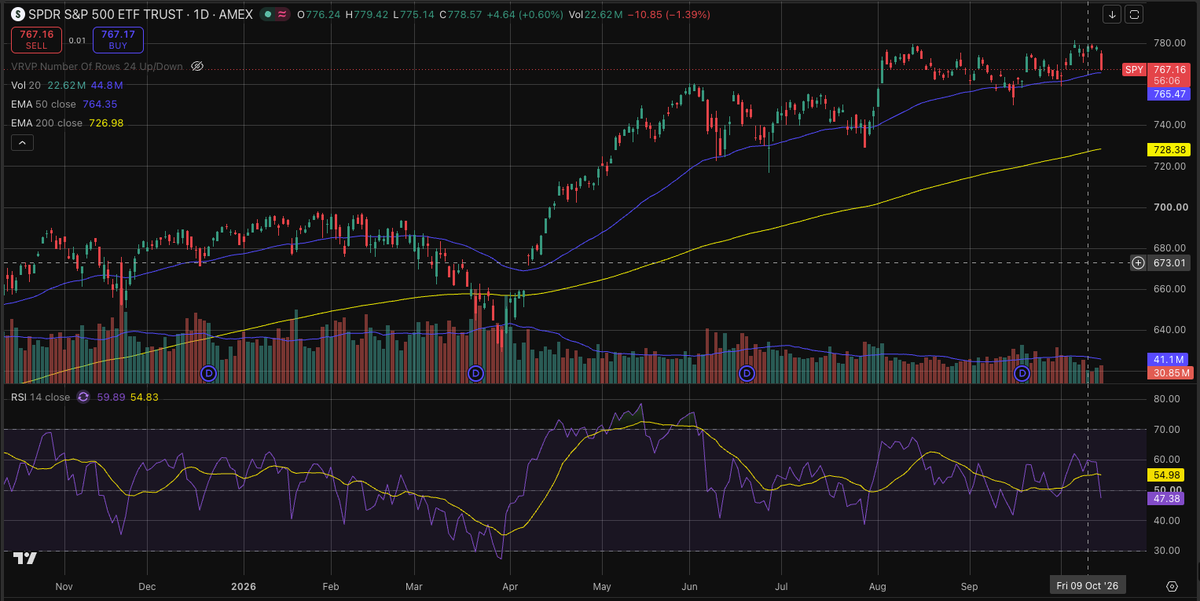Open the dividend marker in late September
Image resolution: width=1200 pixels, height=601 pixels.
(x=1022, y=373)
